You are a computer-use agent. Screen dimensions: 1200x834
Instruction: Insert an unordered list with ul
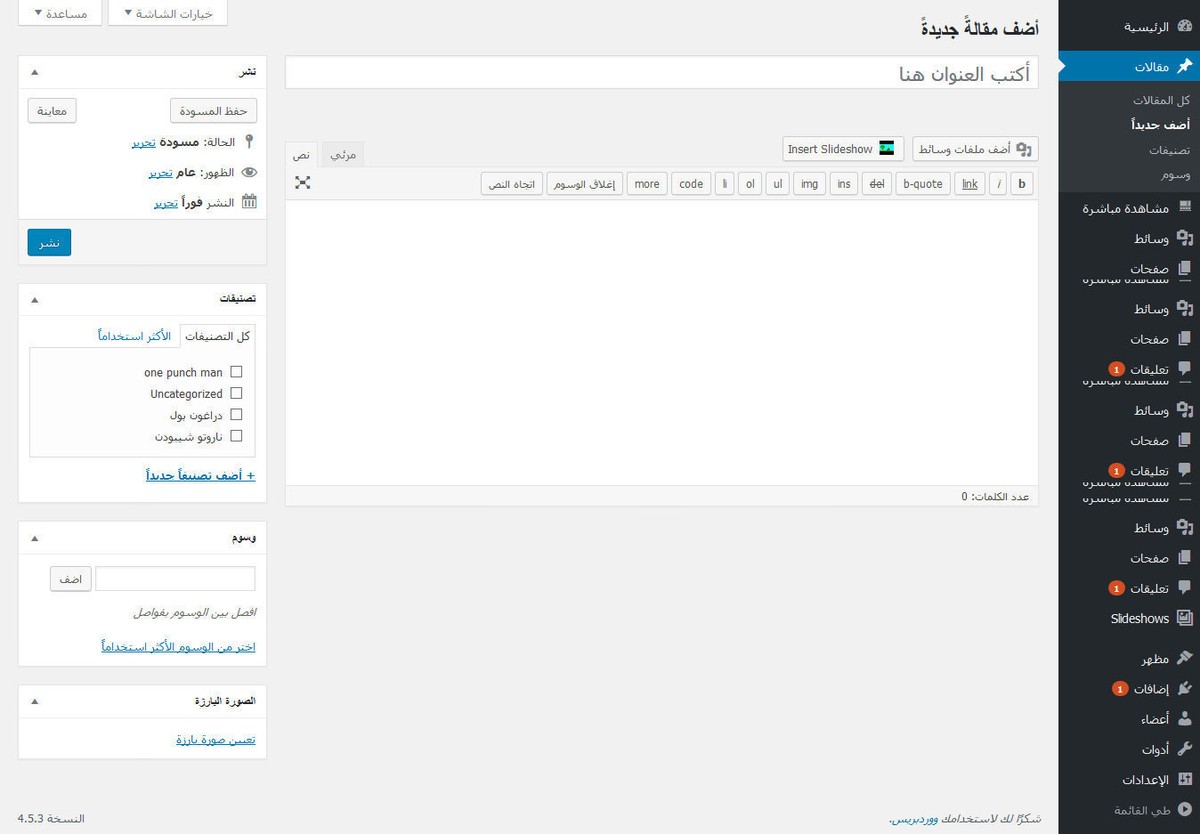point(777,184)
